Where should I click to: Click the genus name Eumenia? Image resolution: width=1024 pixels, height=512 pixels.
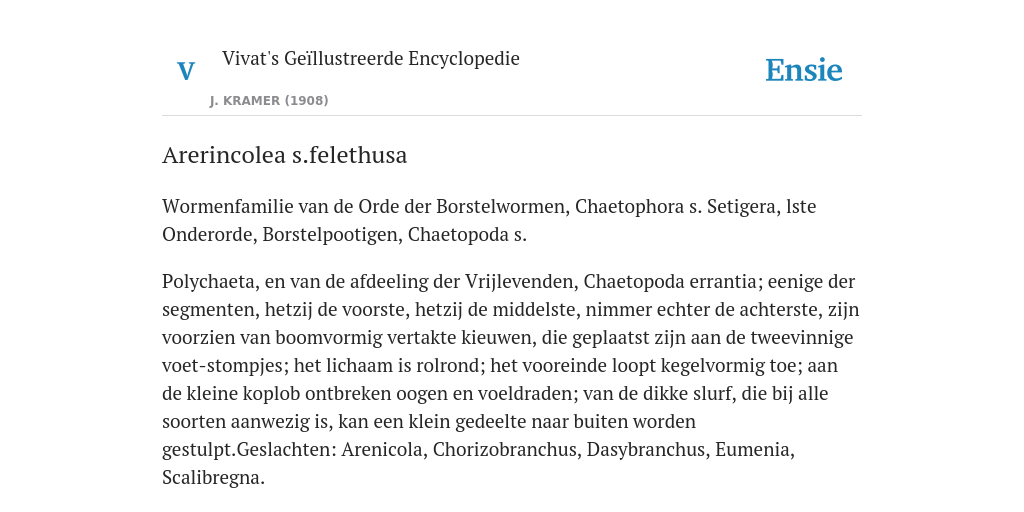755,450
